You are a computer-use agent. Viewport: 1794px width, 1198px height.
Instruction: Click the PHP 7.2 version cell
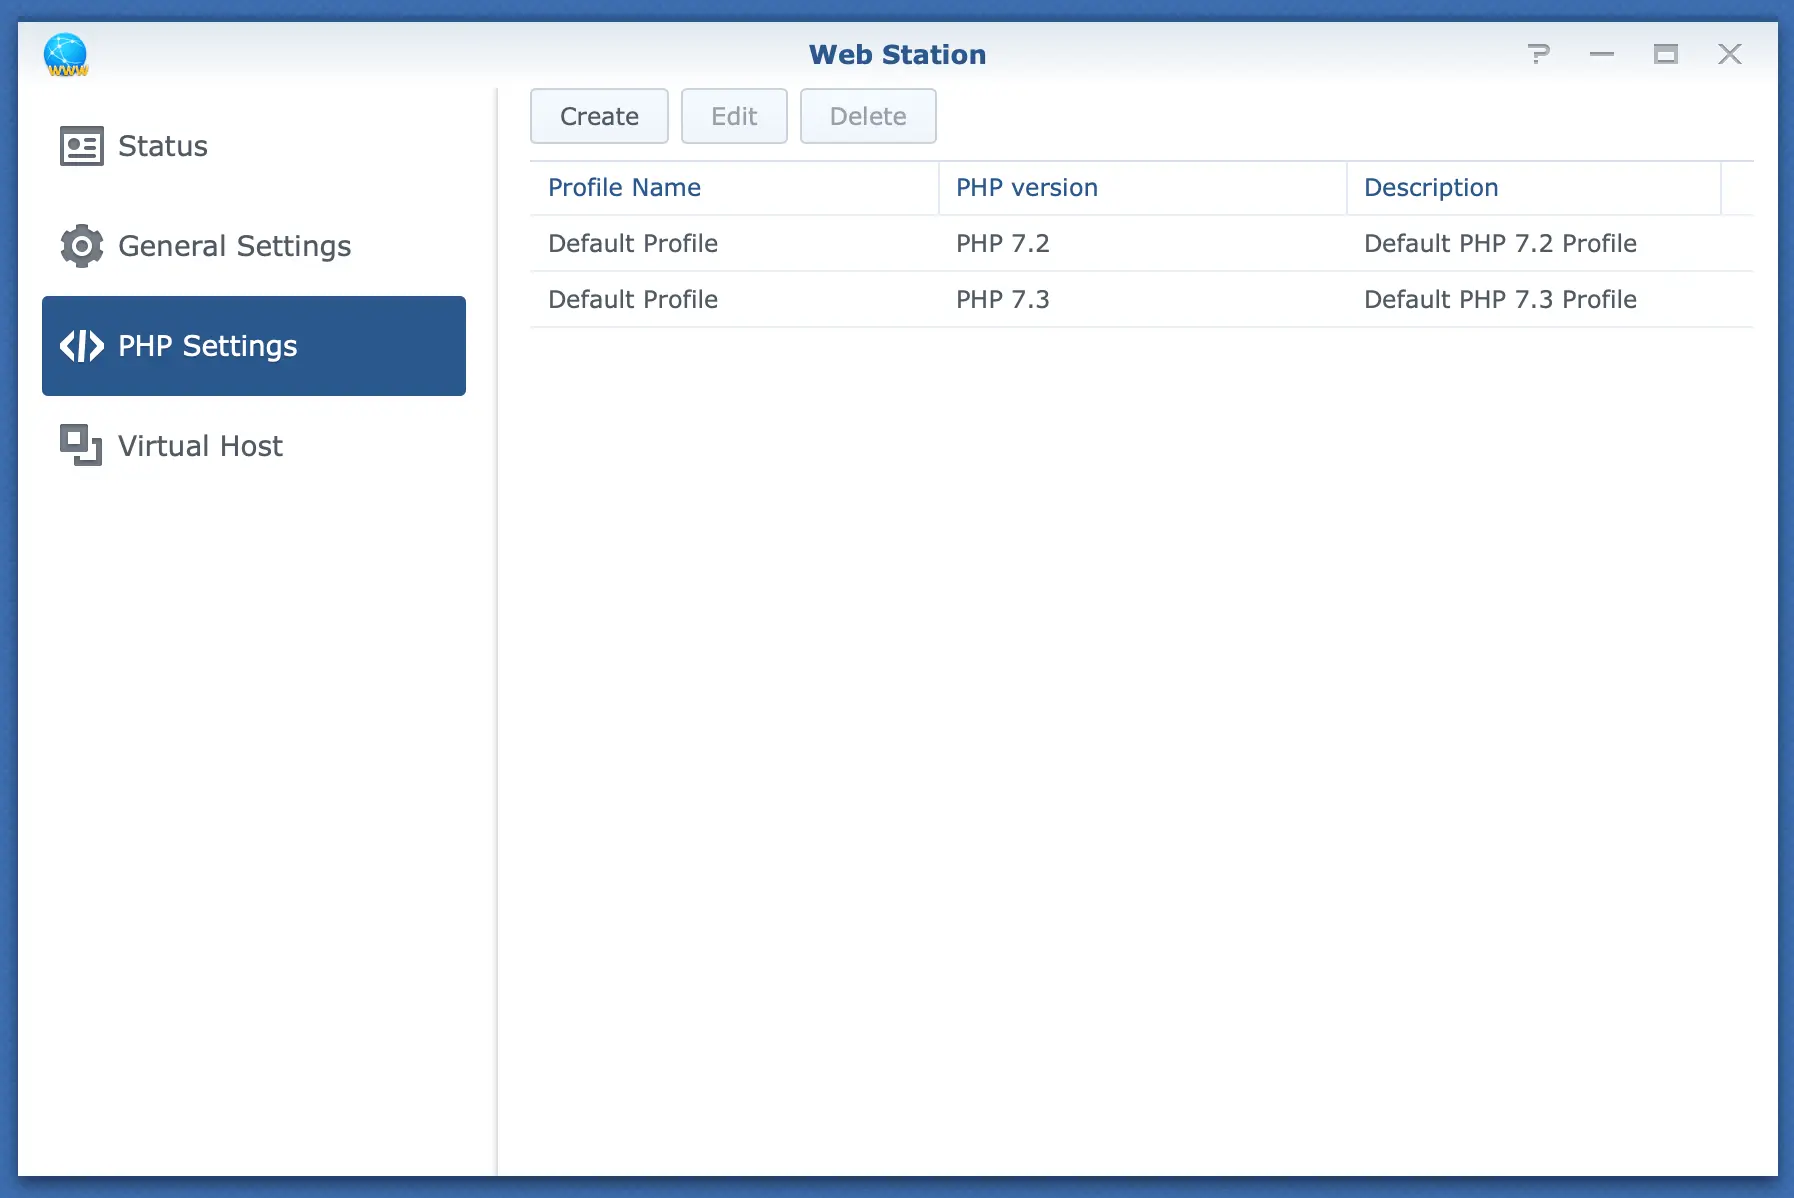(x=1003, y=243)
